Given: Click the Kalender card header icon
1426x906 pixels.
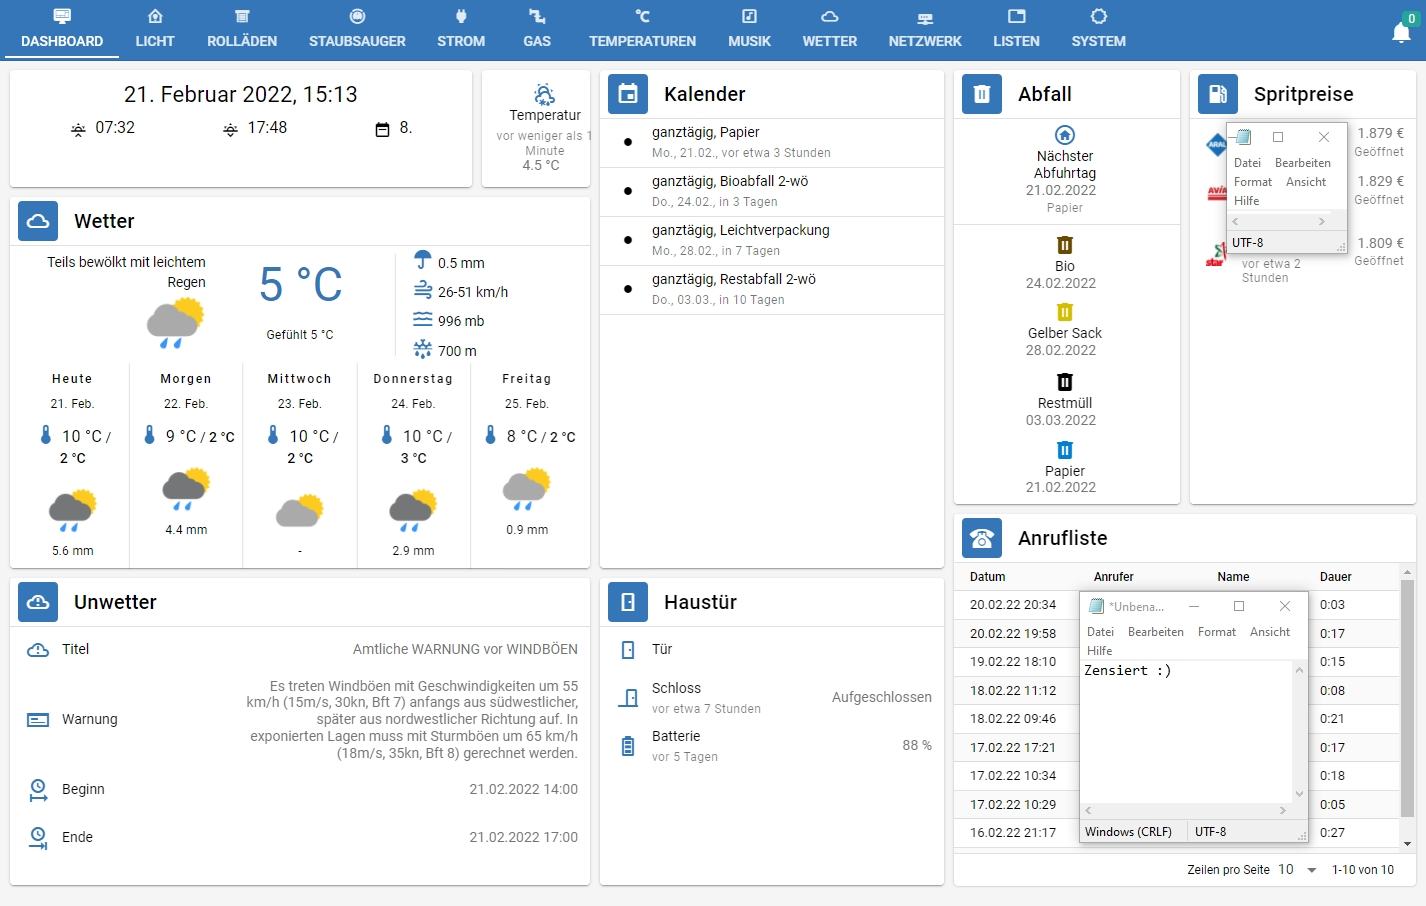Looking at the screenshot, I should (628, 94).
